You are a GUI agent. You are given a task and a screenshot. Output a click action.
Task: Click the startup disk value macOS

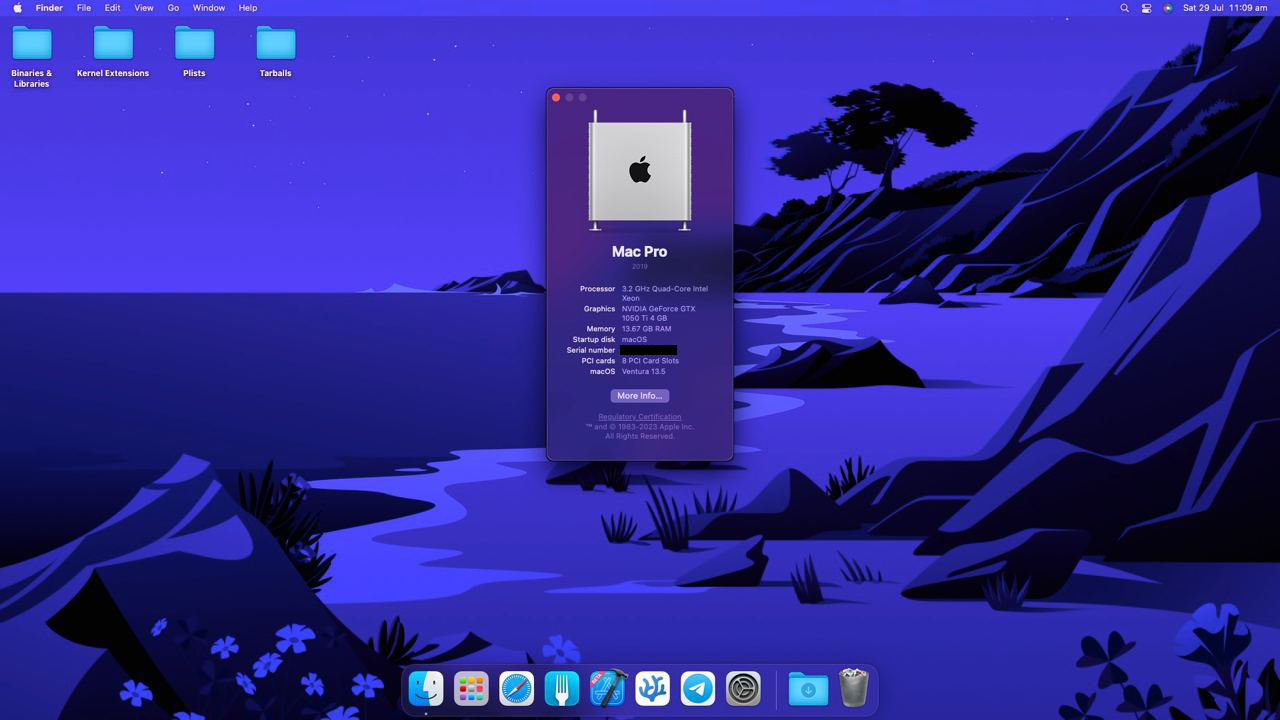(635, 340)
